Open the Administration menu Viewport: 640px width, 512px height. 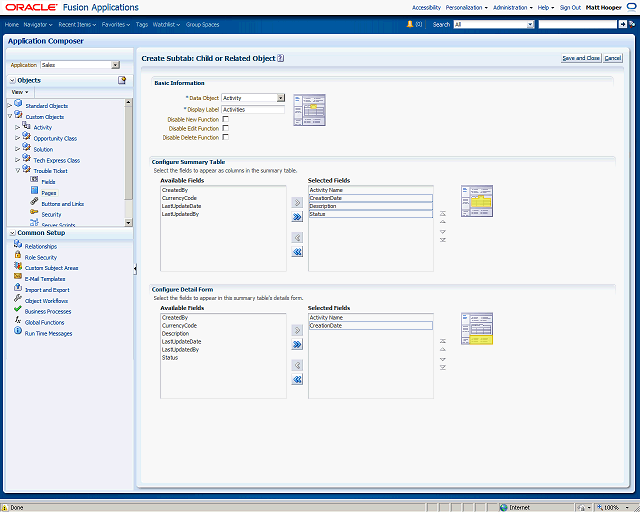(x=512, y=7)
